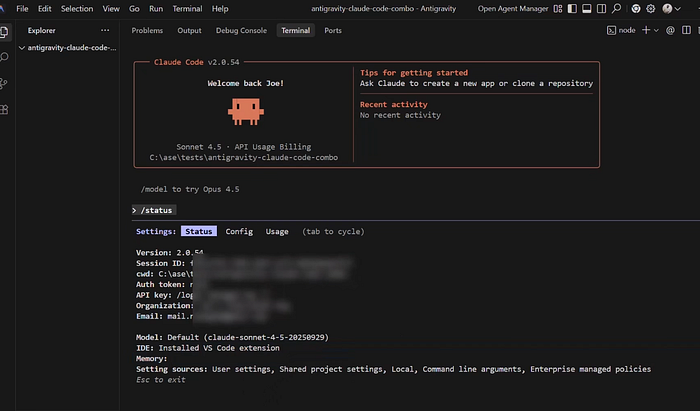Select the Config settings tab in Claude Code

tap(239, 231)
